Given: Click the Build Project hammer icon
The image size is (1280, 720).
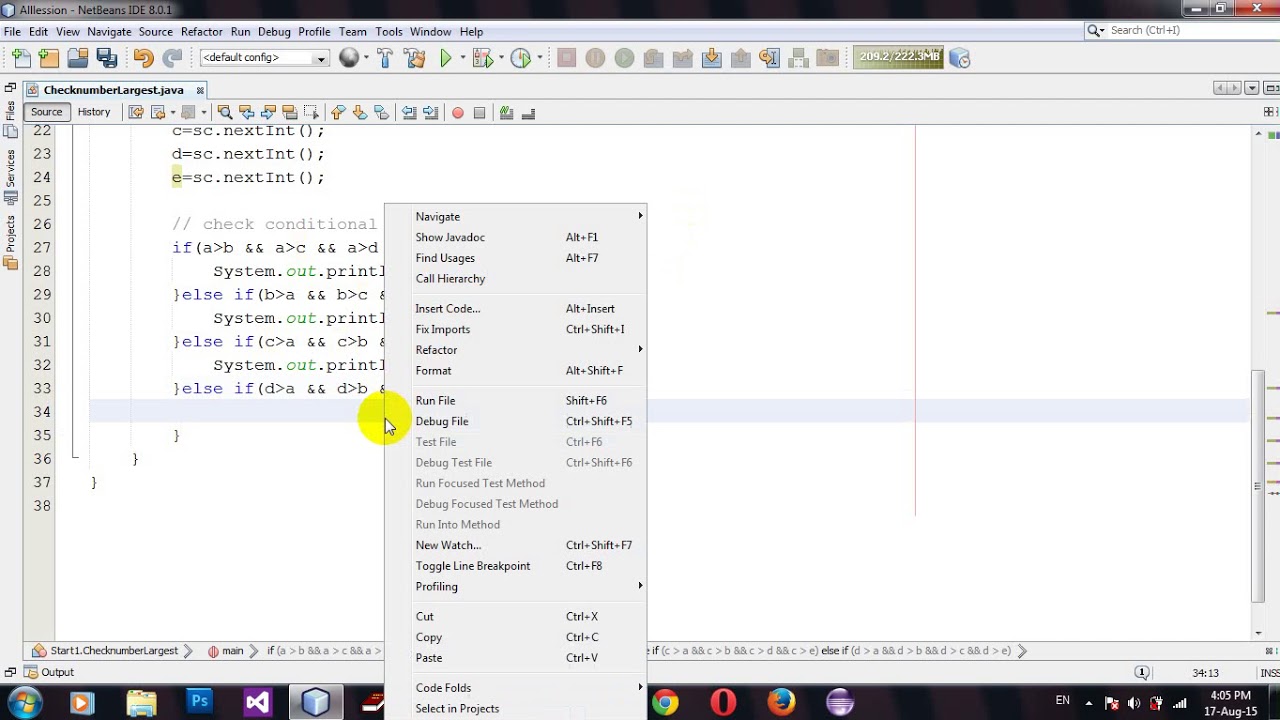Looking at the screenshot, I should click(x=385, y=58).
